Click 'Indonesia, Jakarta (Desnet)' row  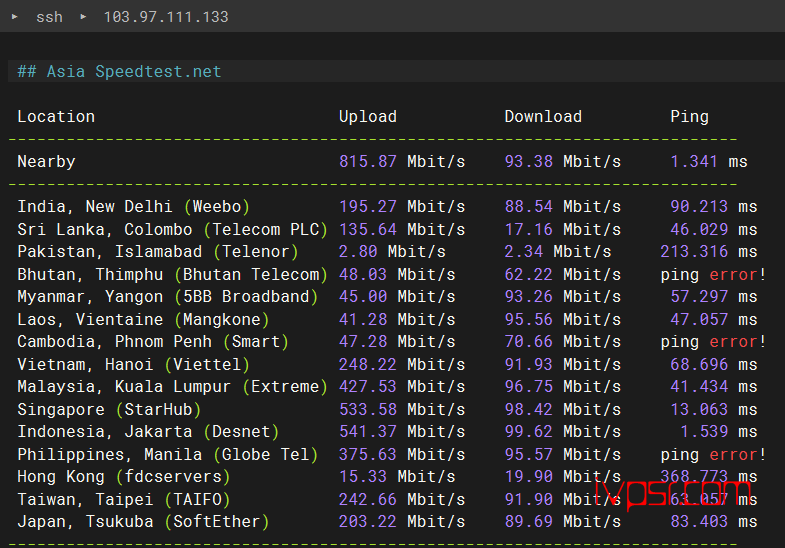[148, 432]
